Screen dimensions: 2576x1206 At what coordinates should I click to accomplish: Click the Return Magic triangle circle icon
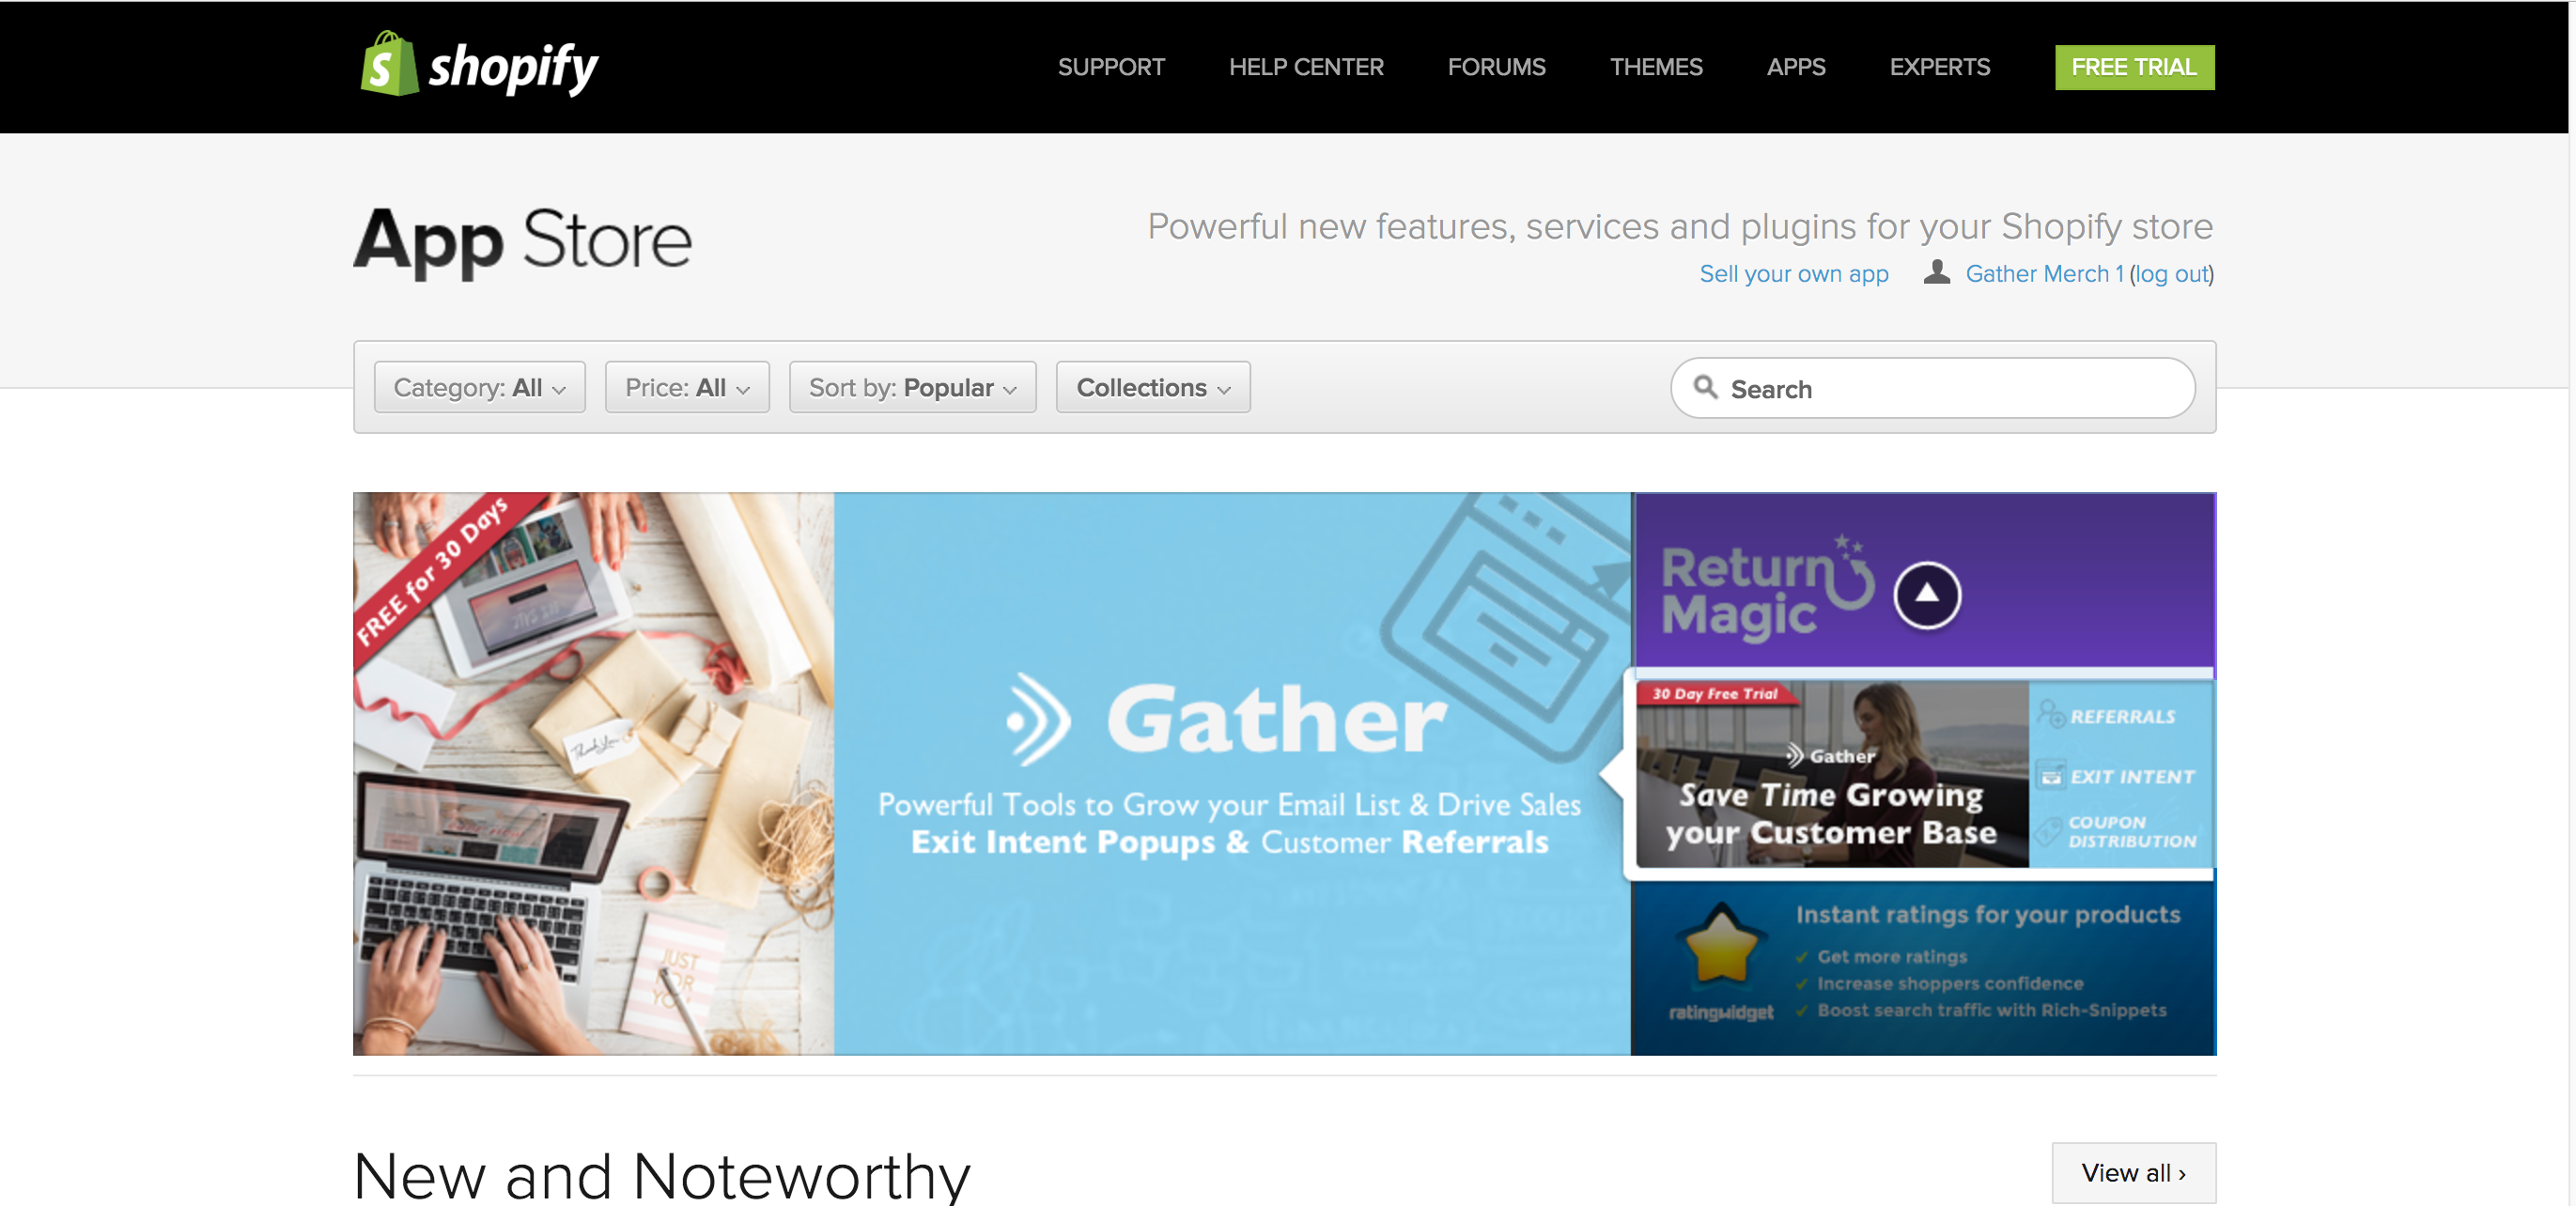pyautogui.click(x=1927, y=595)
